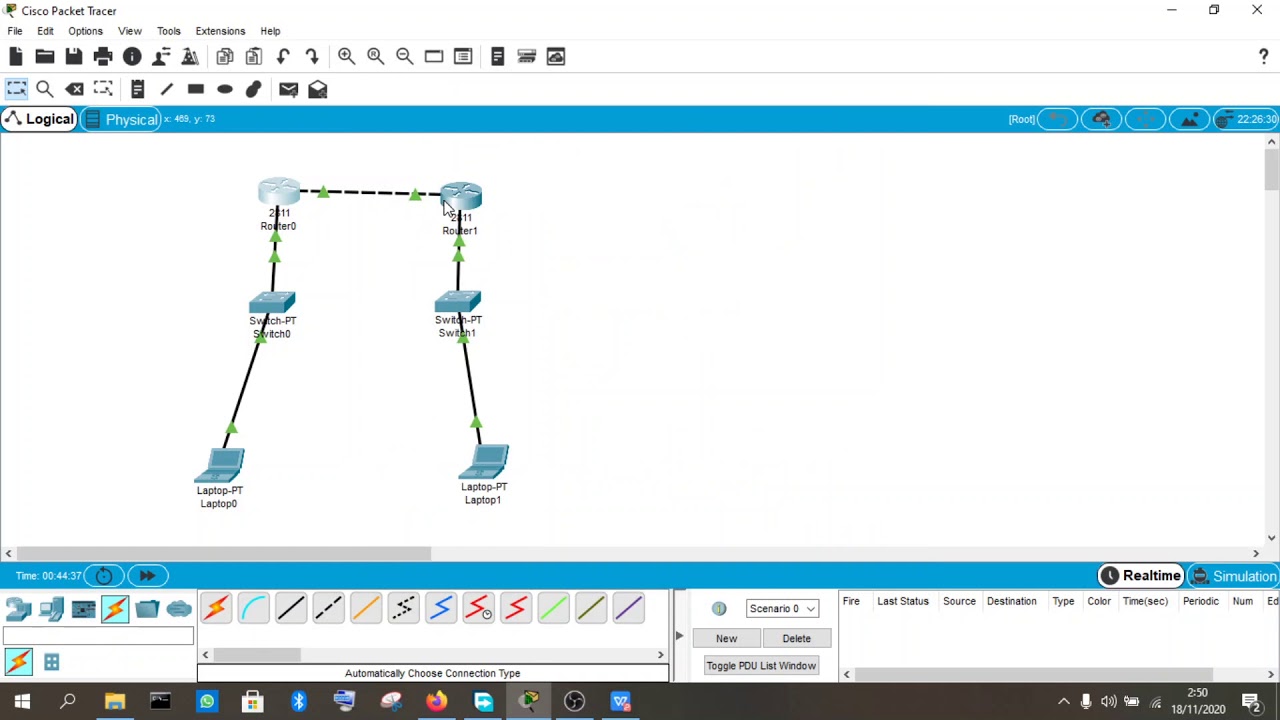Select Network Devices category
The image size is (1280, 720).
click(x=18, y=608)
